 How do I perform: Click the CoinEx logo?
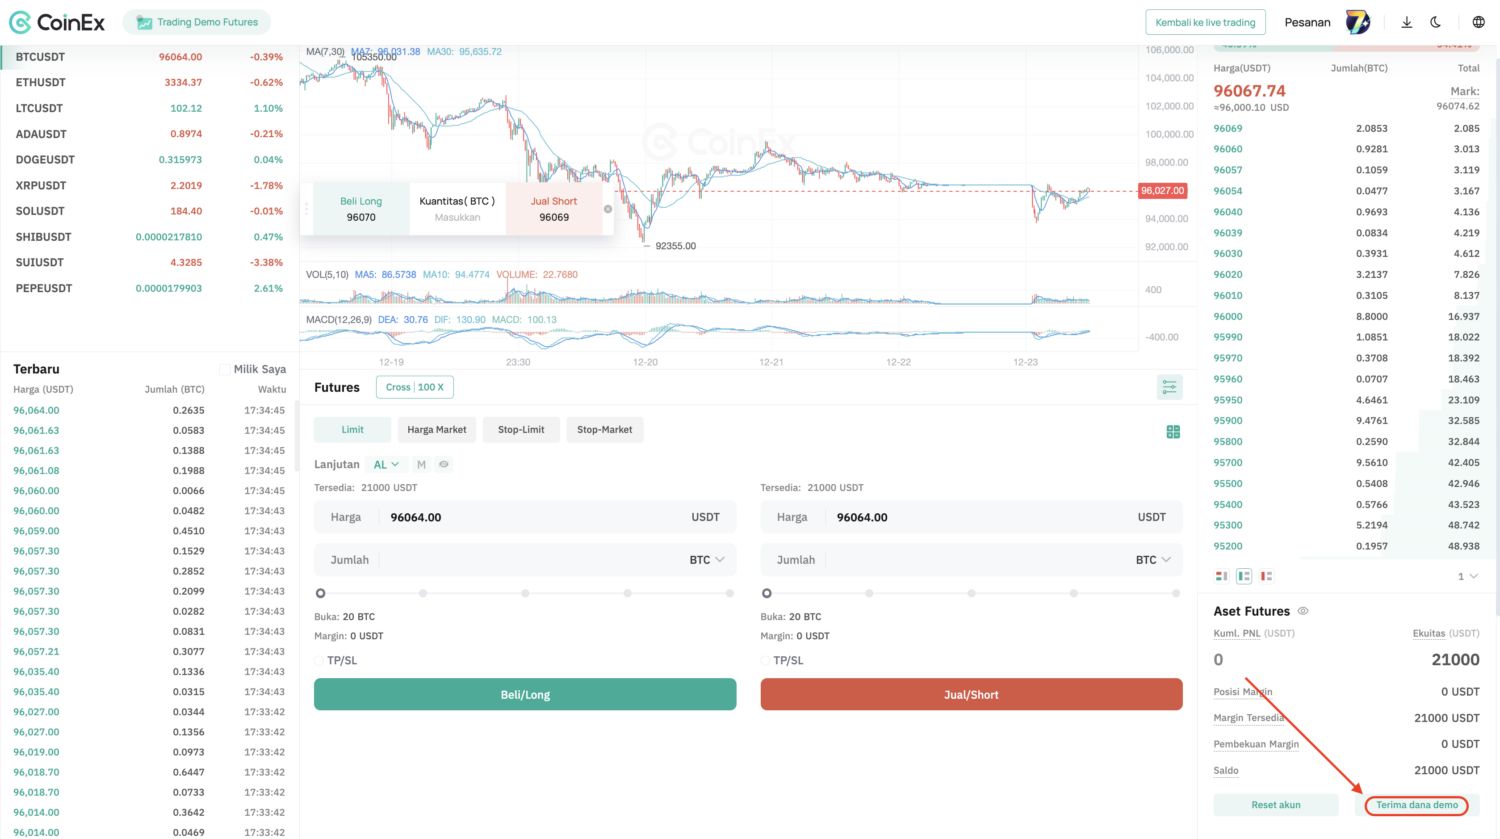click(57, 22)
